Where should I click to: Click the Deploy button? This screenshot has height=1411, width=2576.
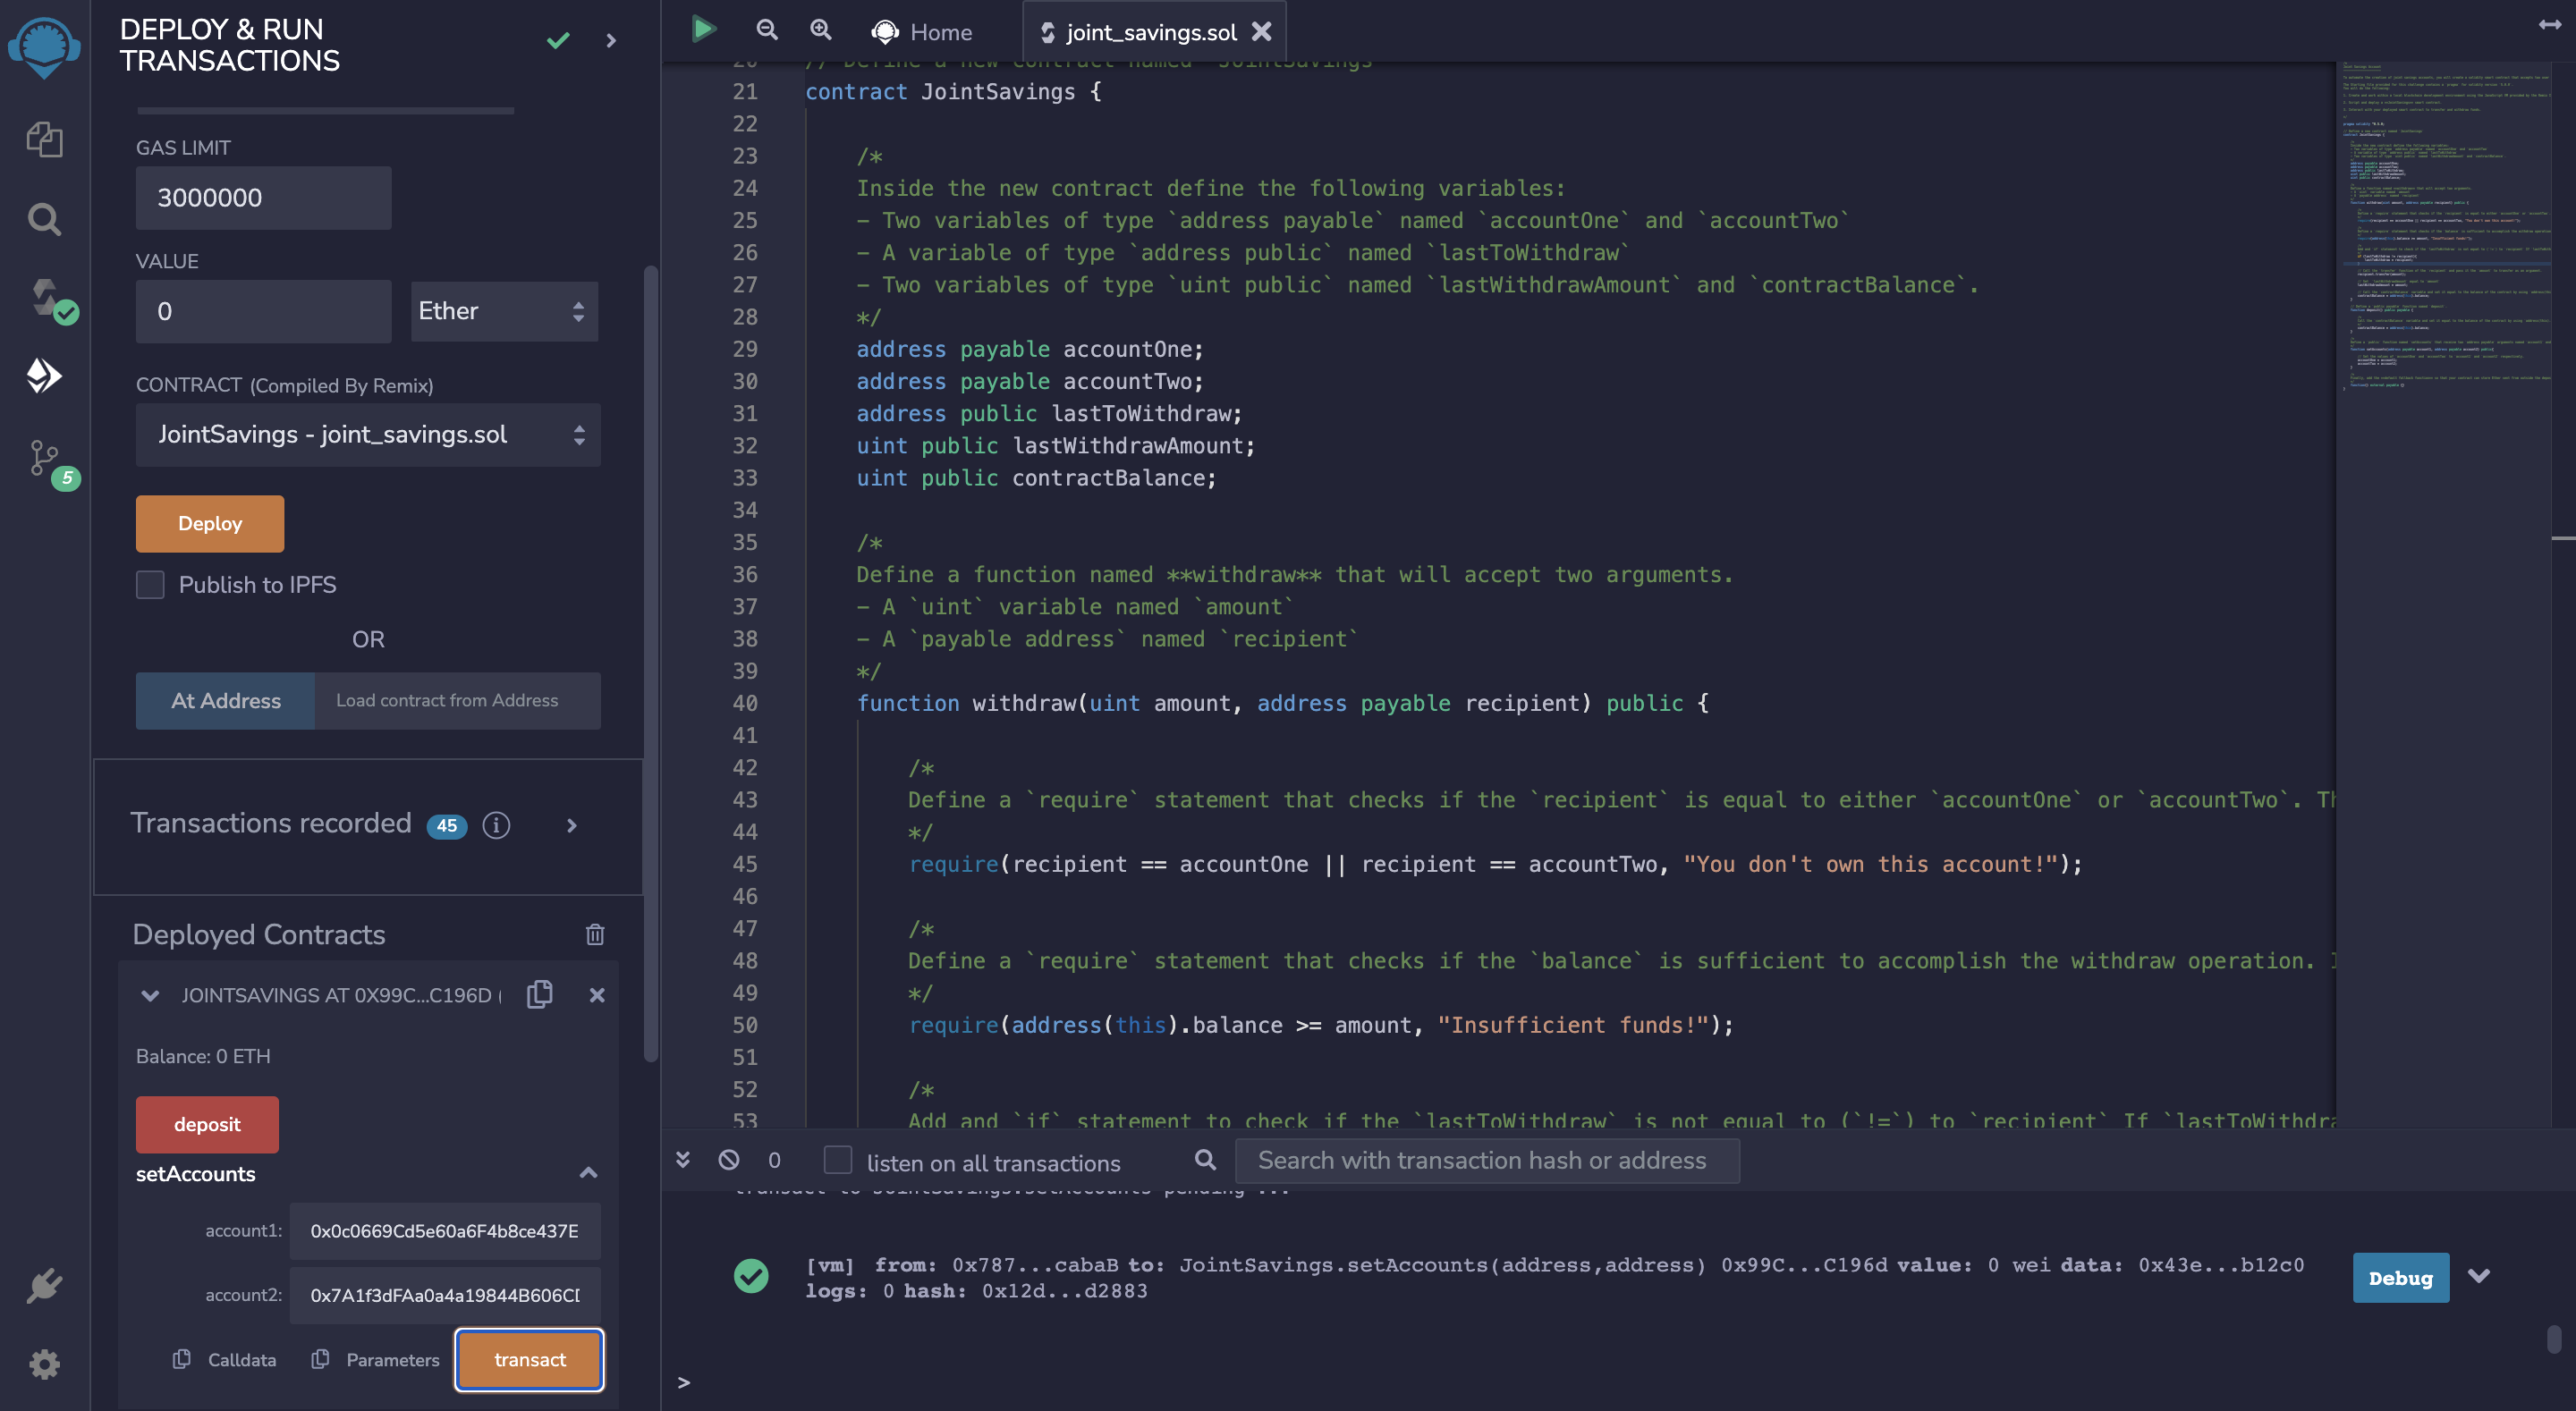[209, 523]
